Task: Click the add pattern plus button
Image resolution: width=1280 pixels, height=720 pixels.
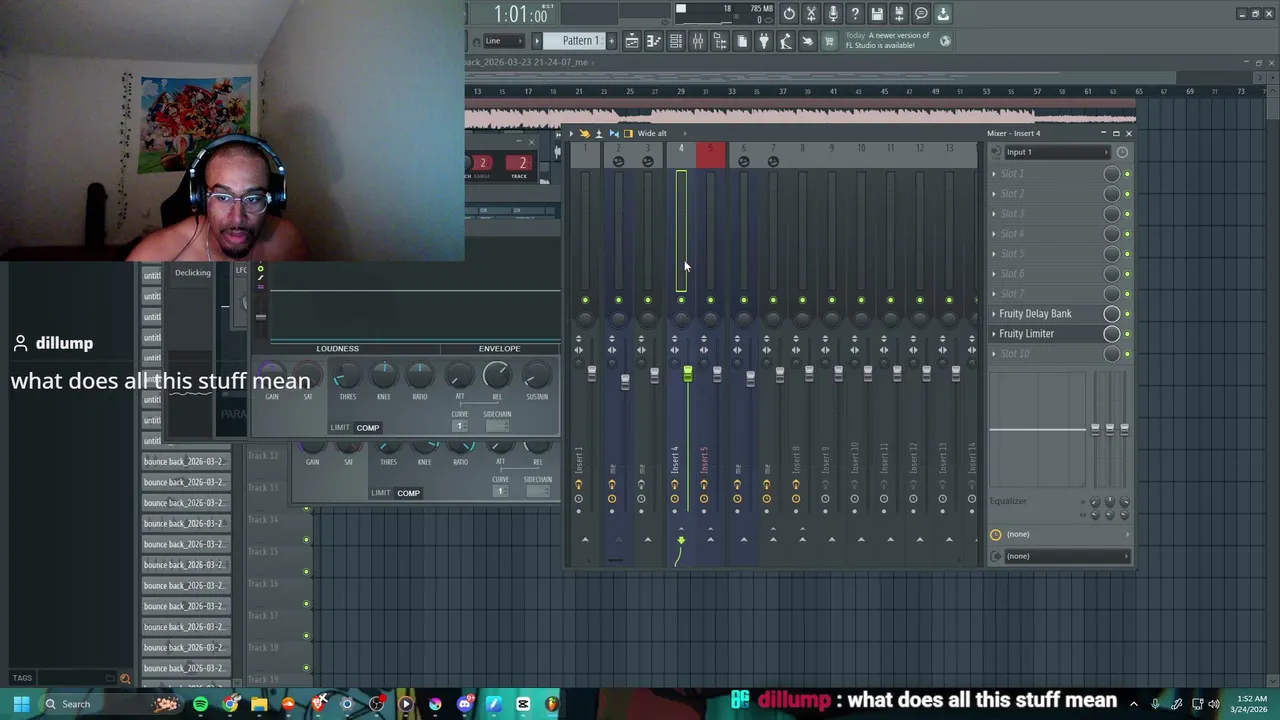Action: pos(612,41)
